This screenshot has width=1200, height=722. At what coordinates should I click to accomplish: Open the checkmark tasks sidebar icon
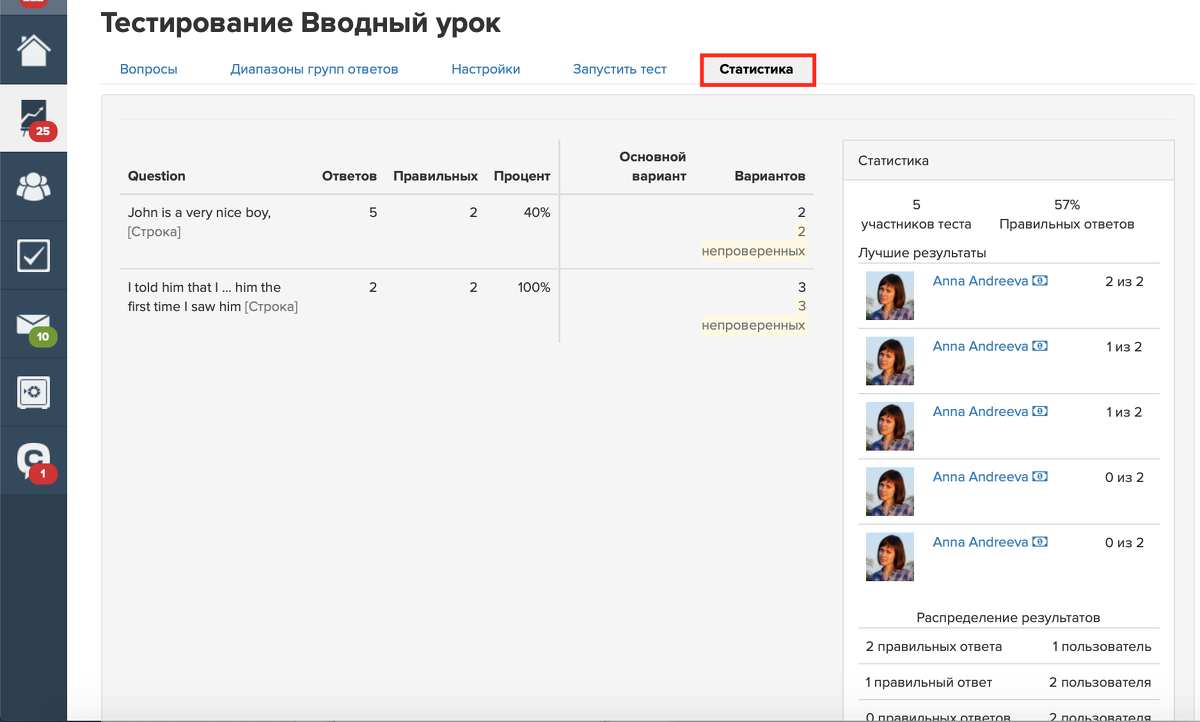pos(33,256)
